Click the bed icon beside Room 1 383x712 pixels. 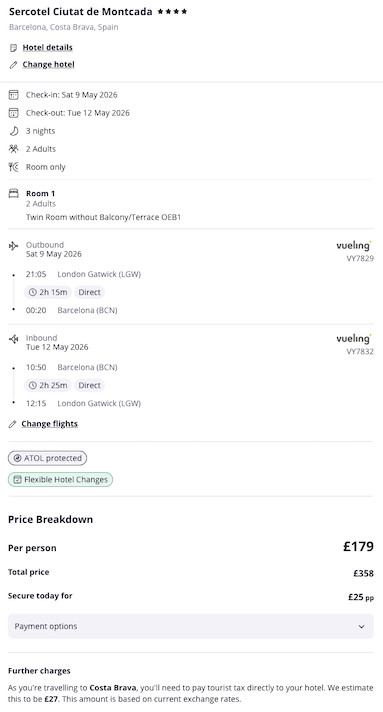[x=14, y=194]
